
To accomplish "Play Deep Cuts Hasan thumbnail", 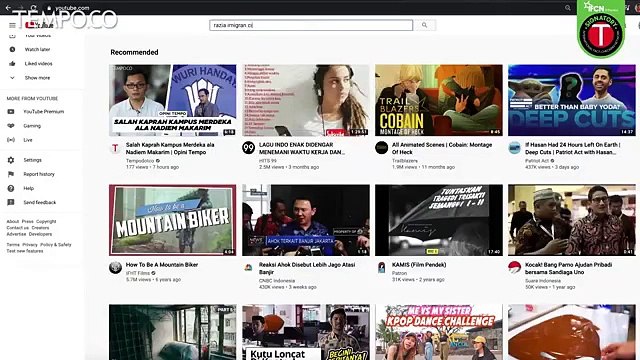I will tap(572, 100).
